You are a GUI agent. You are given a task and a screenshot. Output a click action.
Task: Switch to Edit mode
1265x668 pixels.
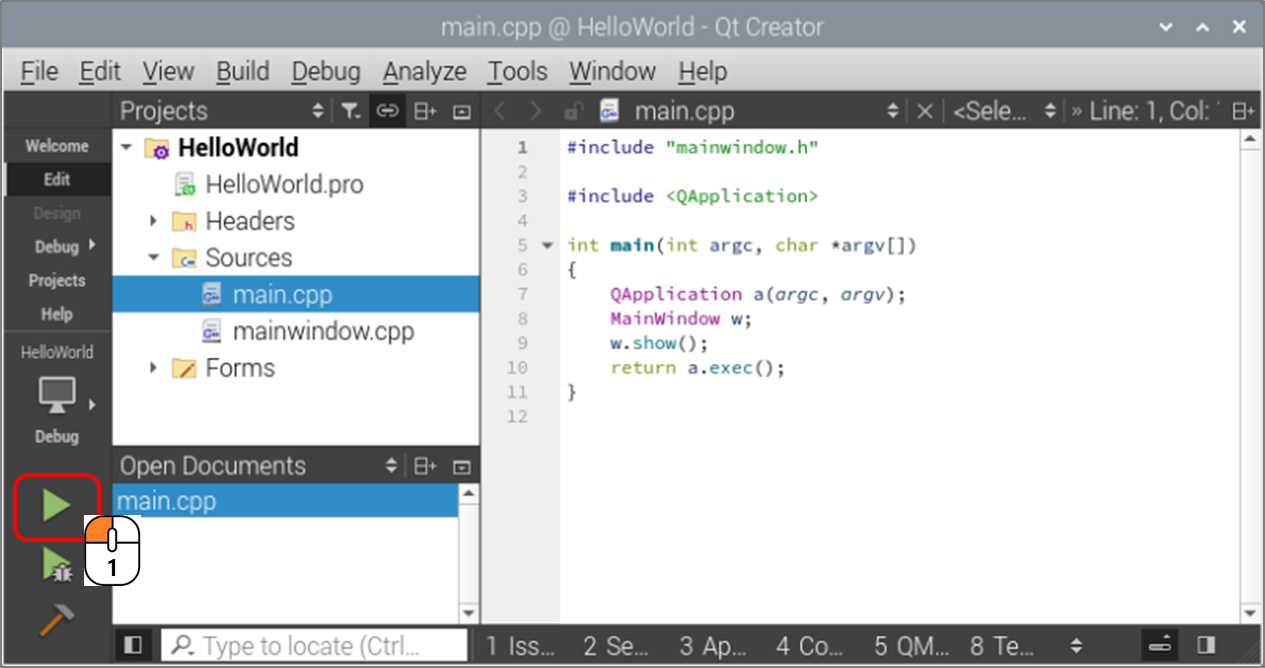[57, 180]
